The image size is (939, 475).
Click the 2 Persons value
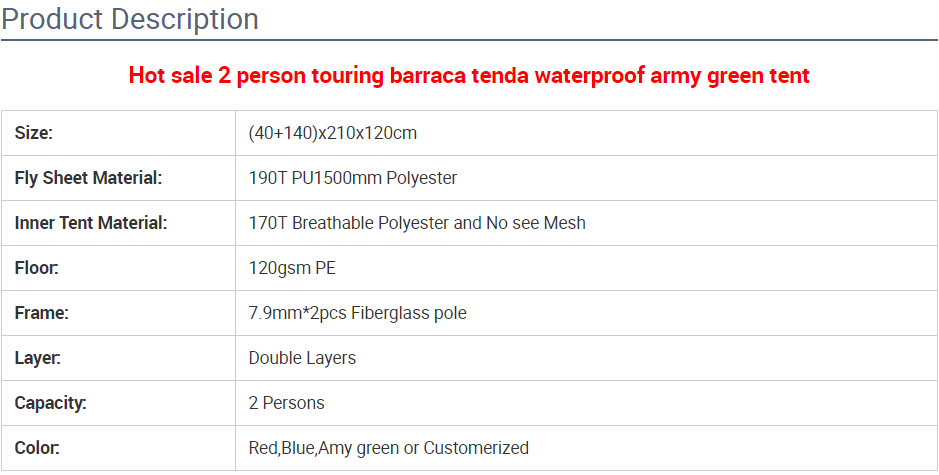point(286,403)
